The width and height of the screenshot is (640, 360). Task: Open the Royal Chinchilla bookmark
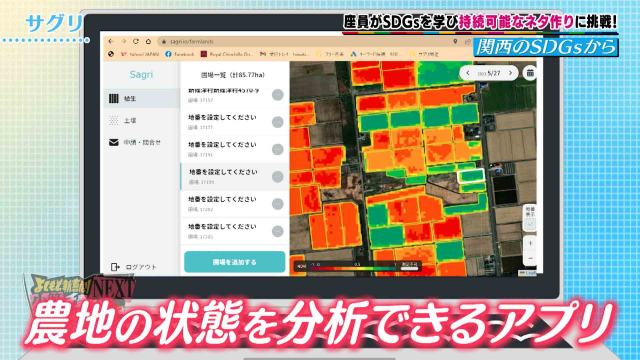point(227,54)
